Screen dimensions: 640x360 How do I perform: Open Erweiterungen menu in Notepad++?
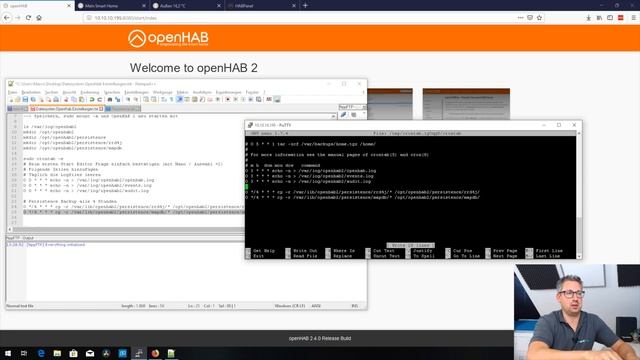click(x=229, y=92)
